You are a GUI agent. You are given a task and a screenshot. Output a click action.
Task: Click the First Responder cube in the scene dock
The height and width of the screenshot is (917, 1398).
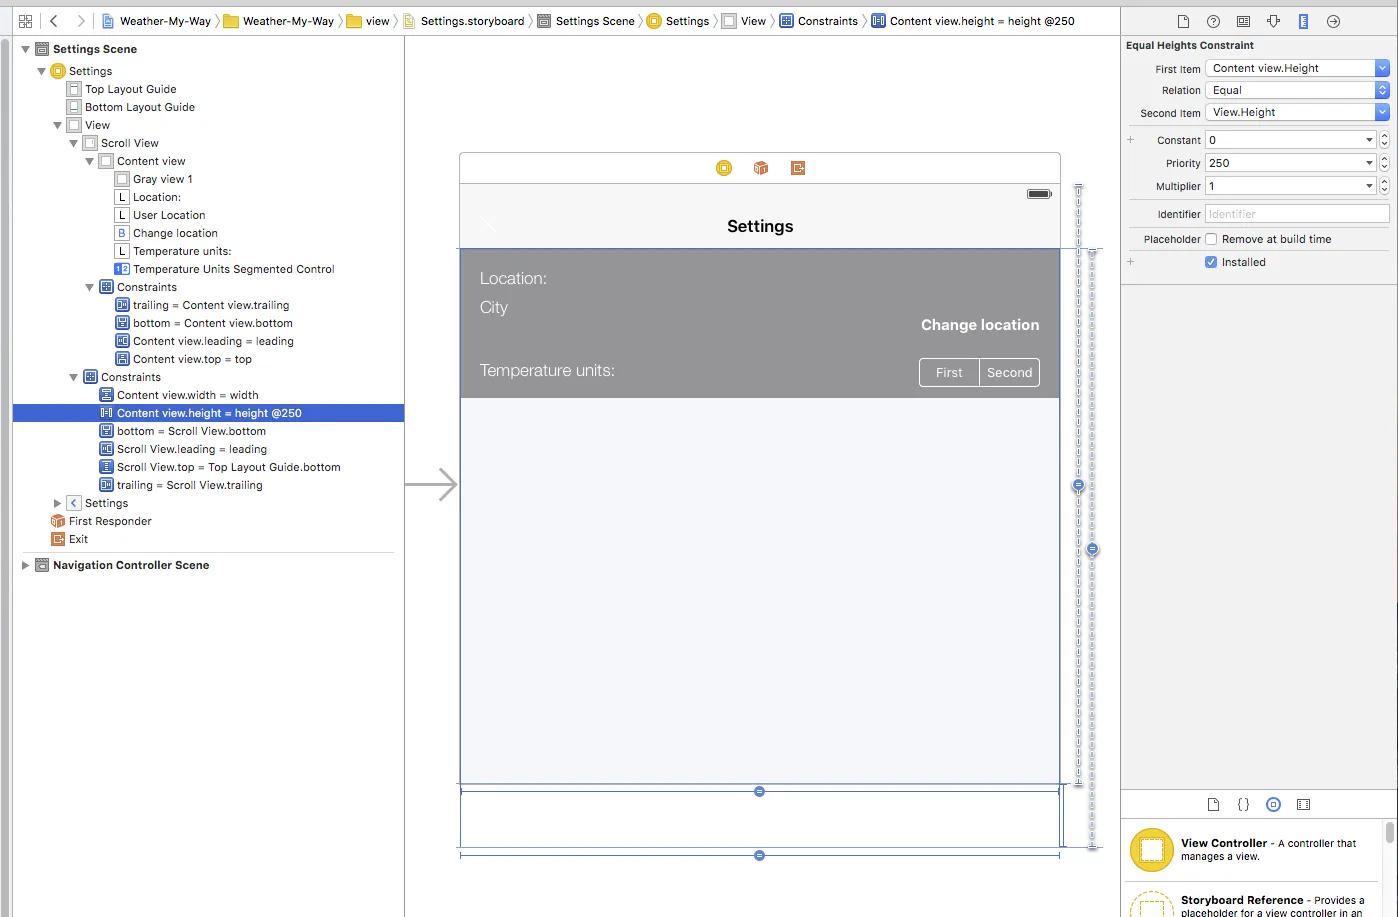click(x=761, y=168)
